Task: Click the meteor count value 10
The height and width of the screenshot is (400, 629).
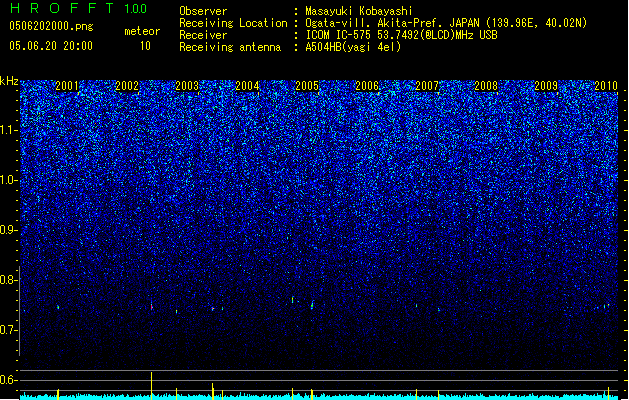Action: click(145, 46)
